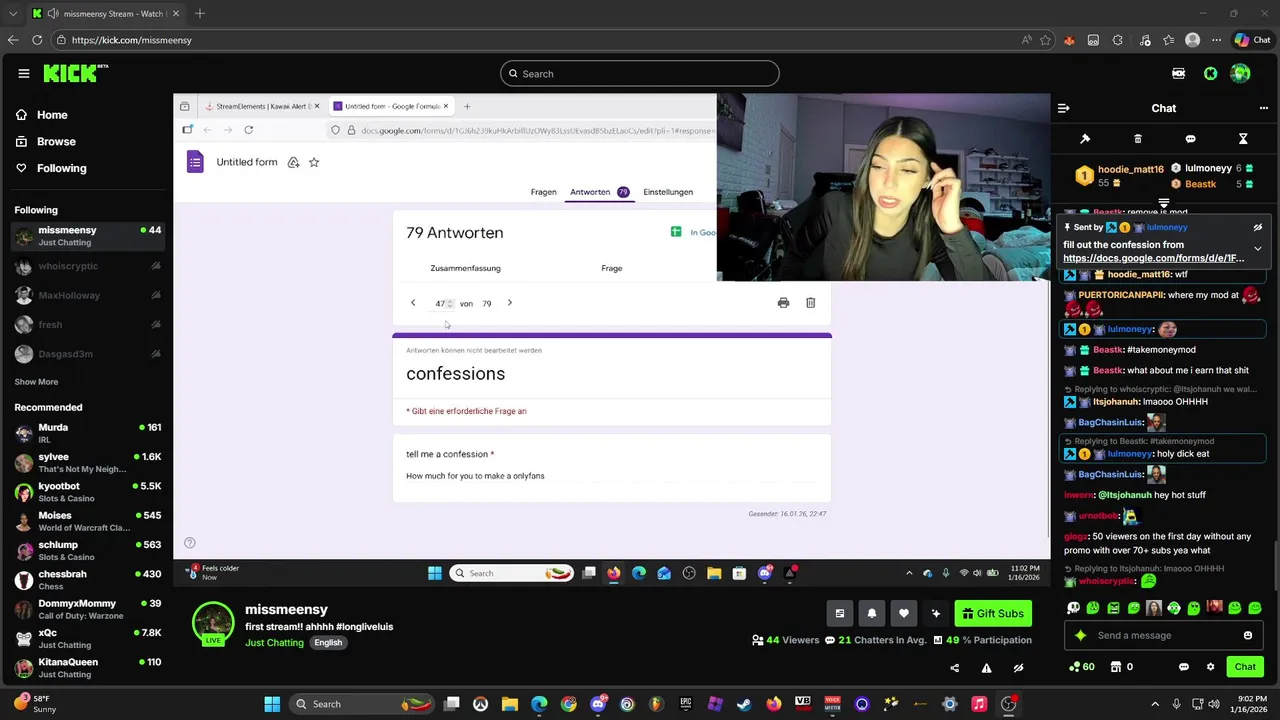
Task: Open the channel shop icon
Action: click(1116, 667)
